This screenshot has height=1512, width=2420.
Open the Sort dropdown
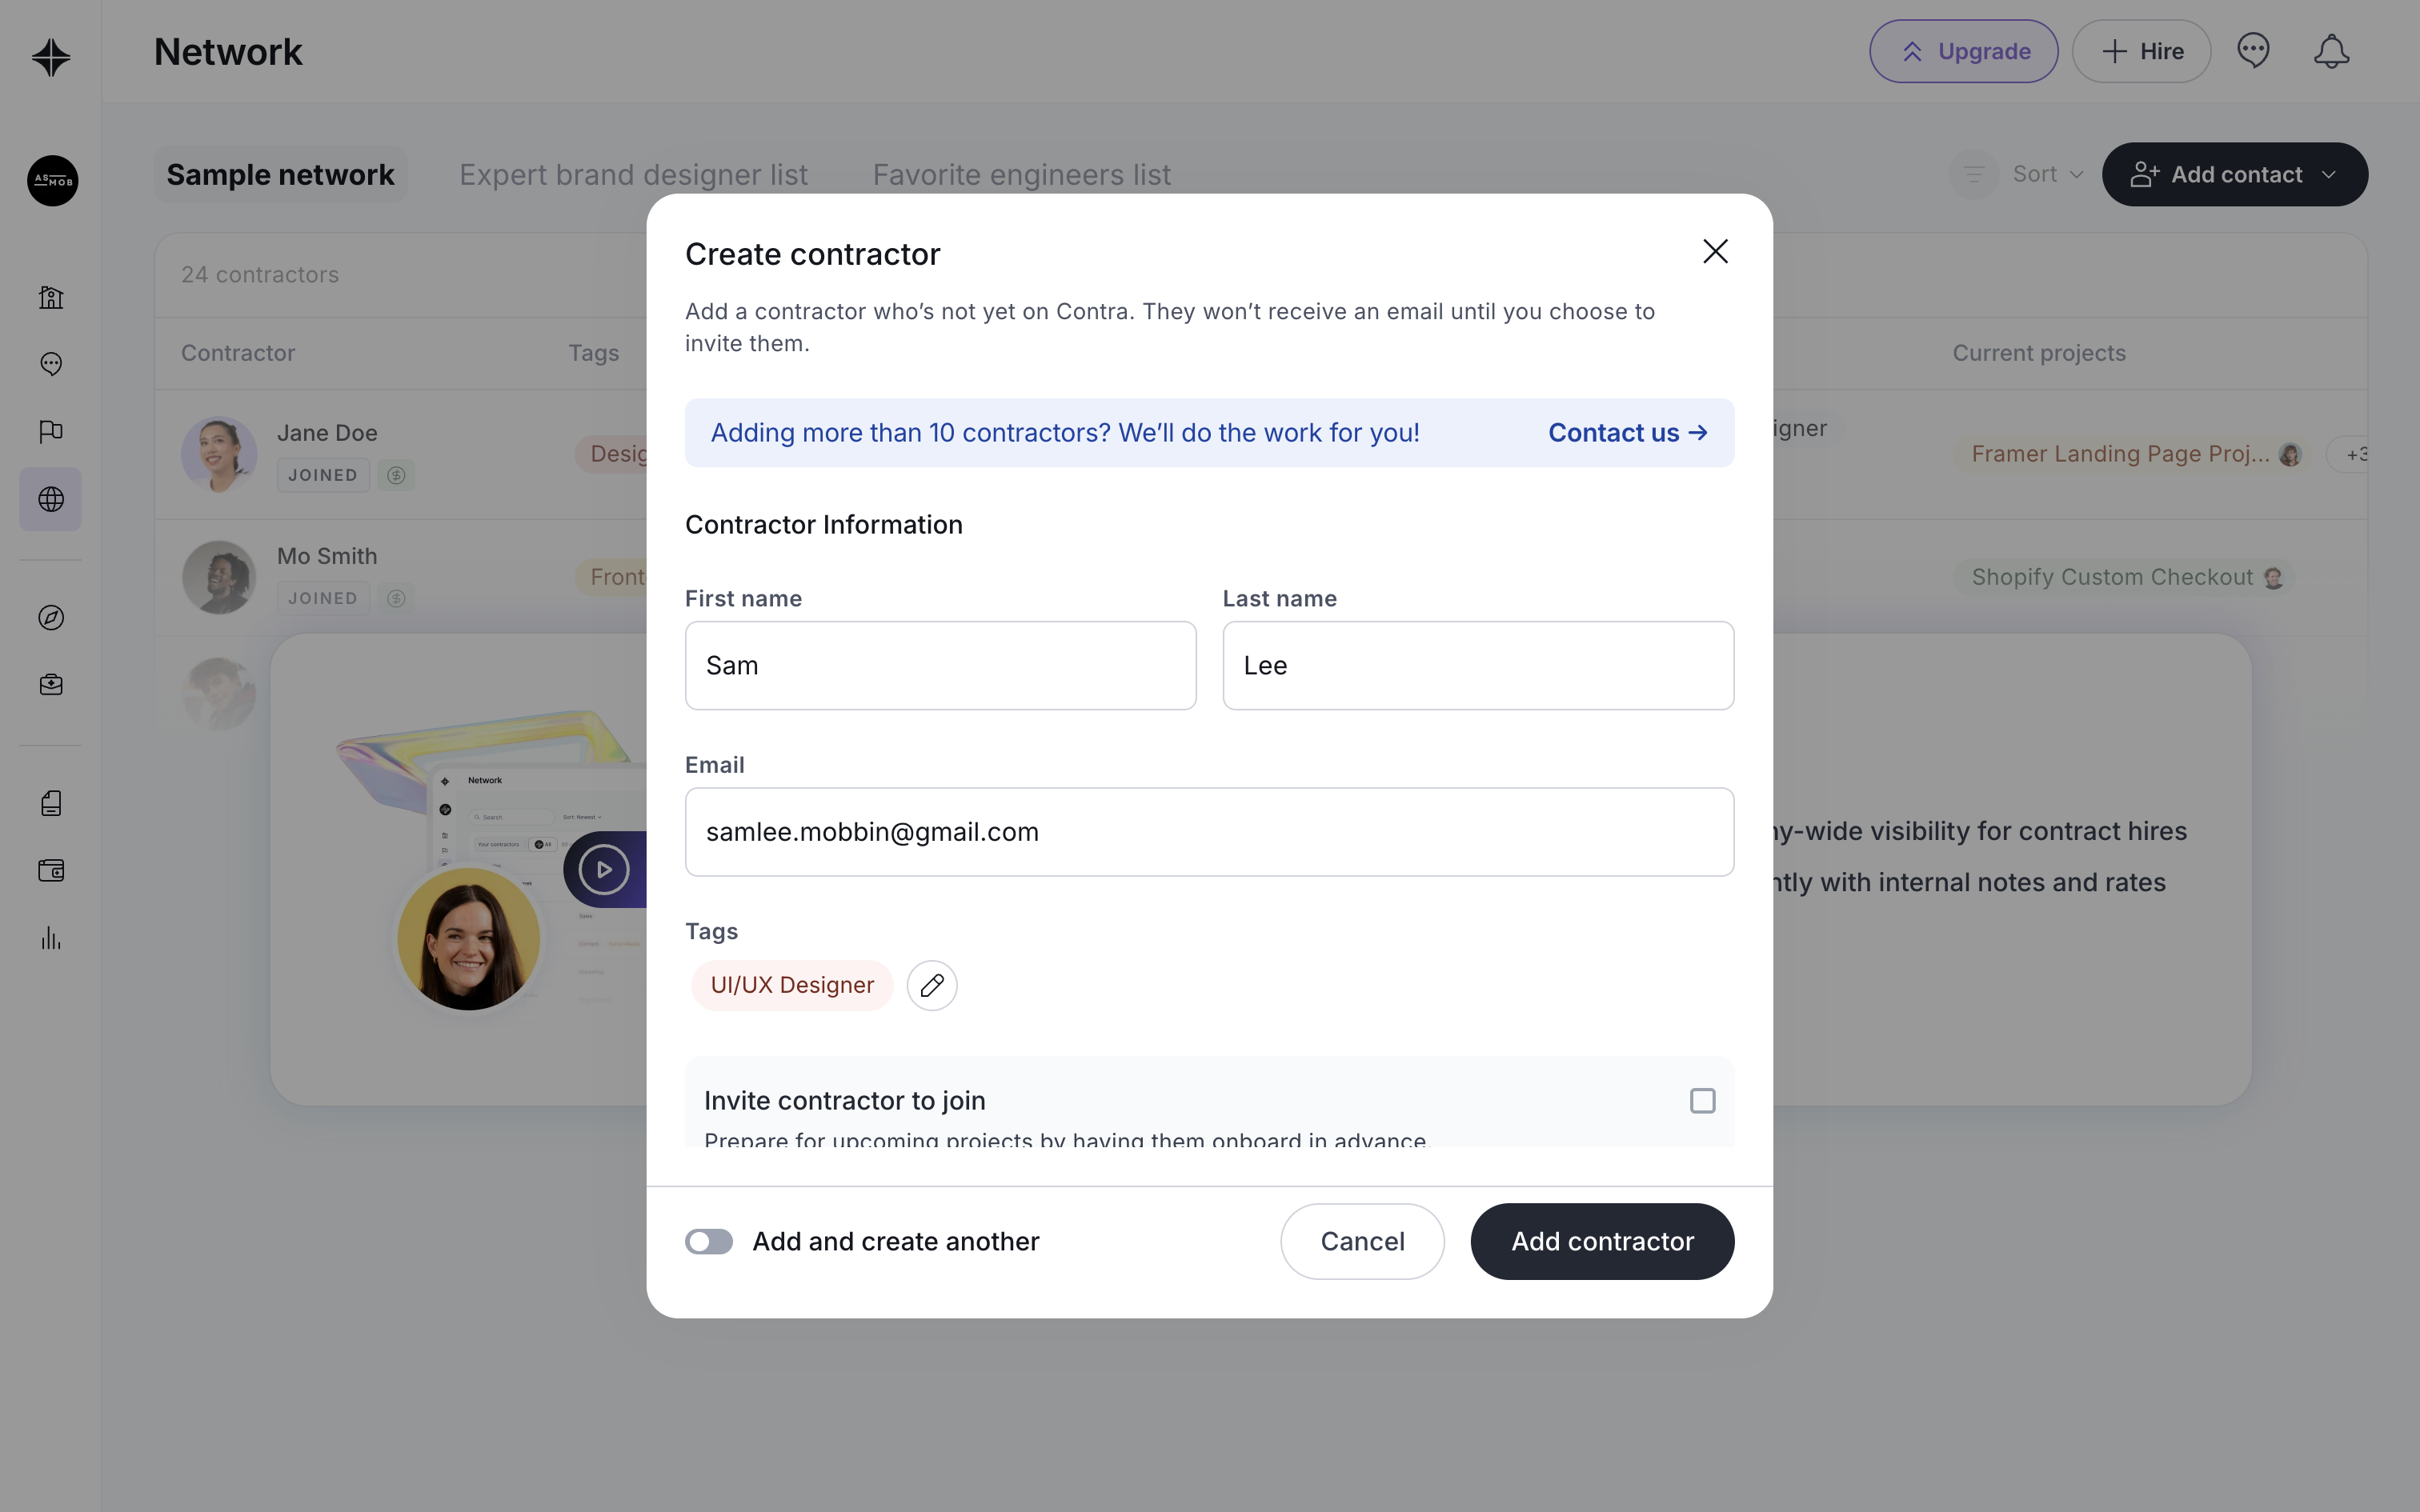click(x=2046, y=174)
